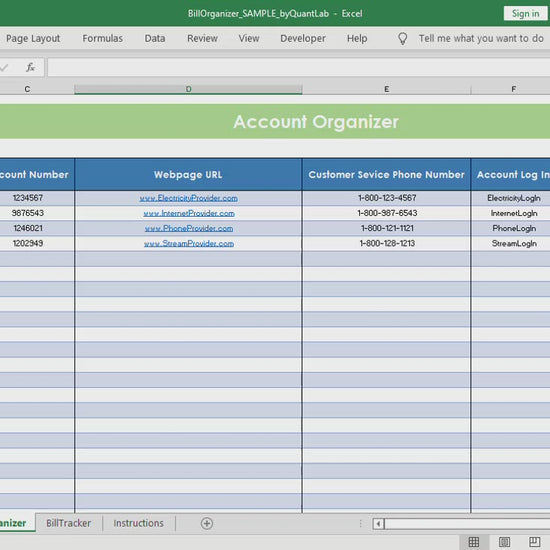
Task: Switch to Page Break Preview icon
Action: coord(535,542)
